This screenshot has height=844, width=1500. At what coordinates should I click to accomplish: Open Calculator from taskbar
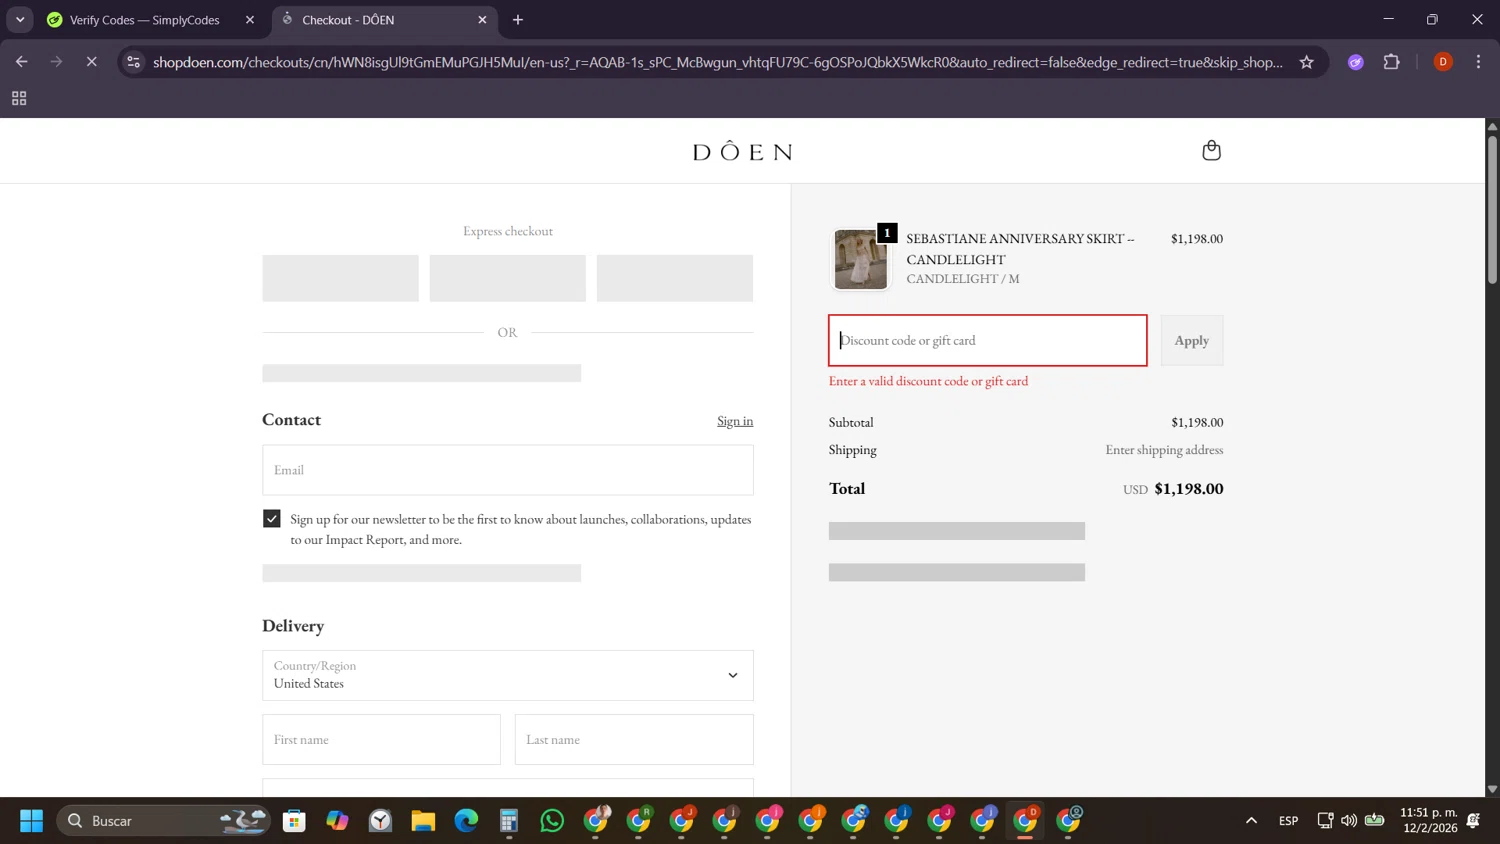(509, 821)
